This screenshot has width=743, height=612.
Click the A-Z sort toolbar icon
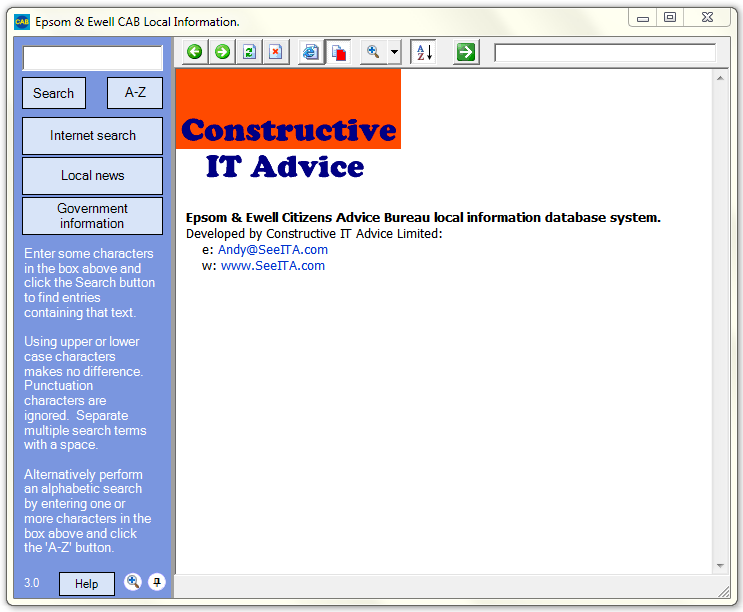(x=424, y=52)
